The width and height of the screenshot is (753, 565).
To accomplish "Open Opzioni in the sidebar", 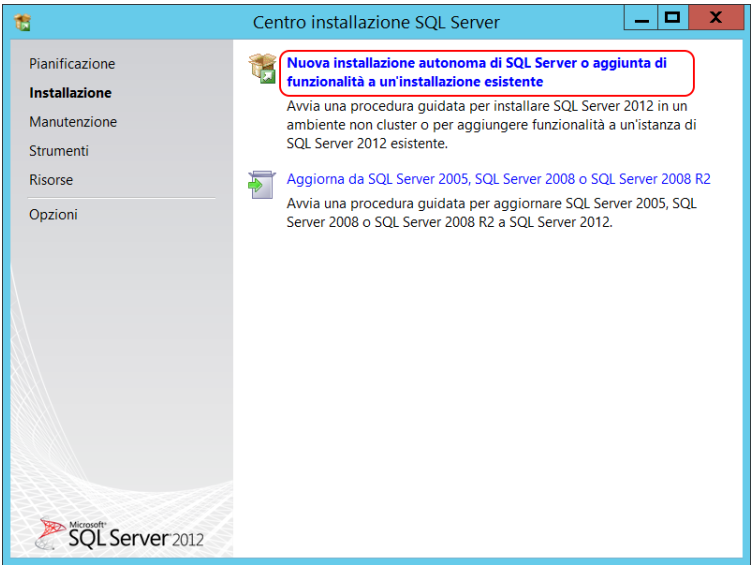I will [x=53, y=215].
